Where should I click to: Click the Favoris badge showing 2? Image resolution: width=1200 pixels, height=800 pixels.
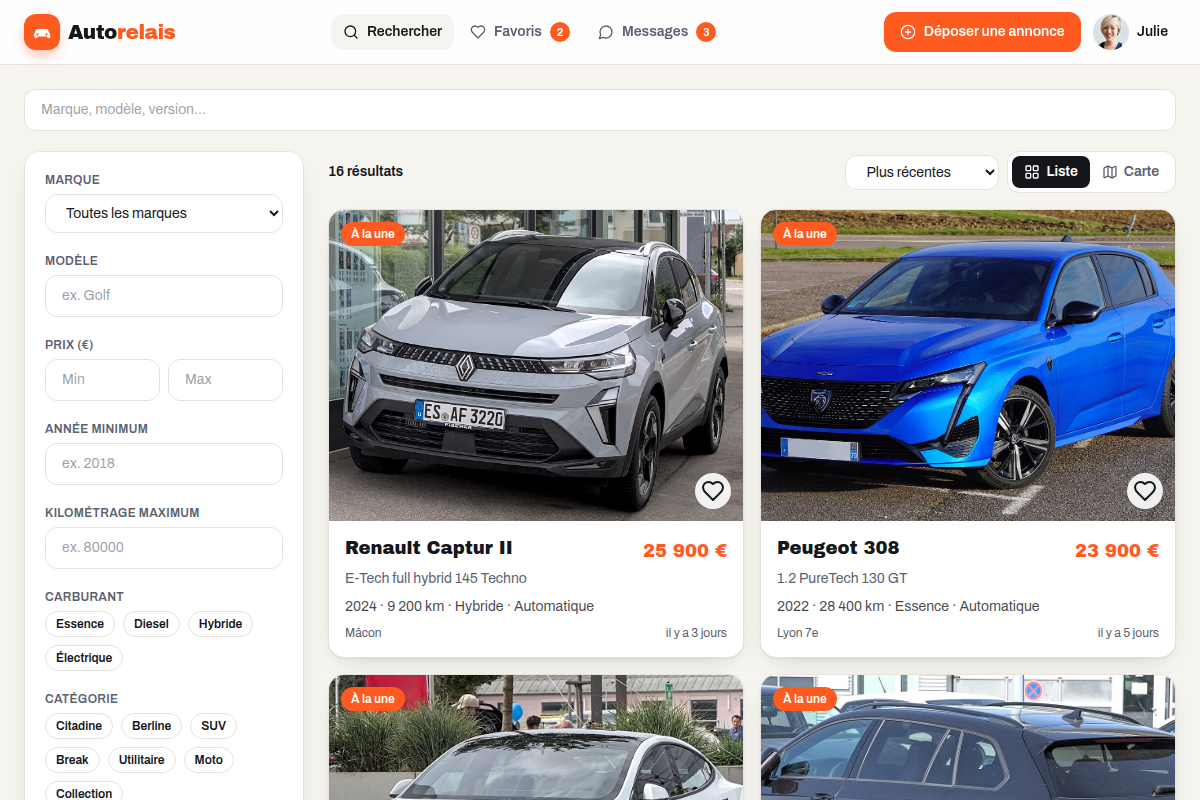tap(560, 32)
